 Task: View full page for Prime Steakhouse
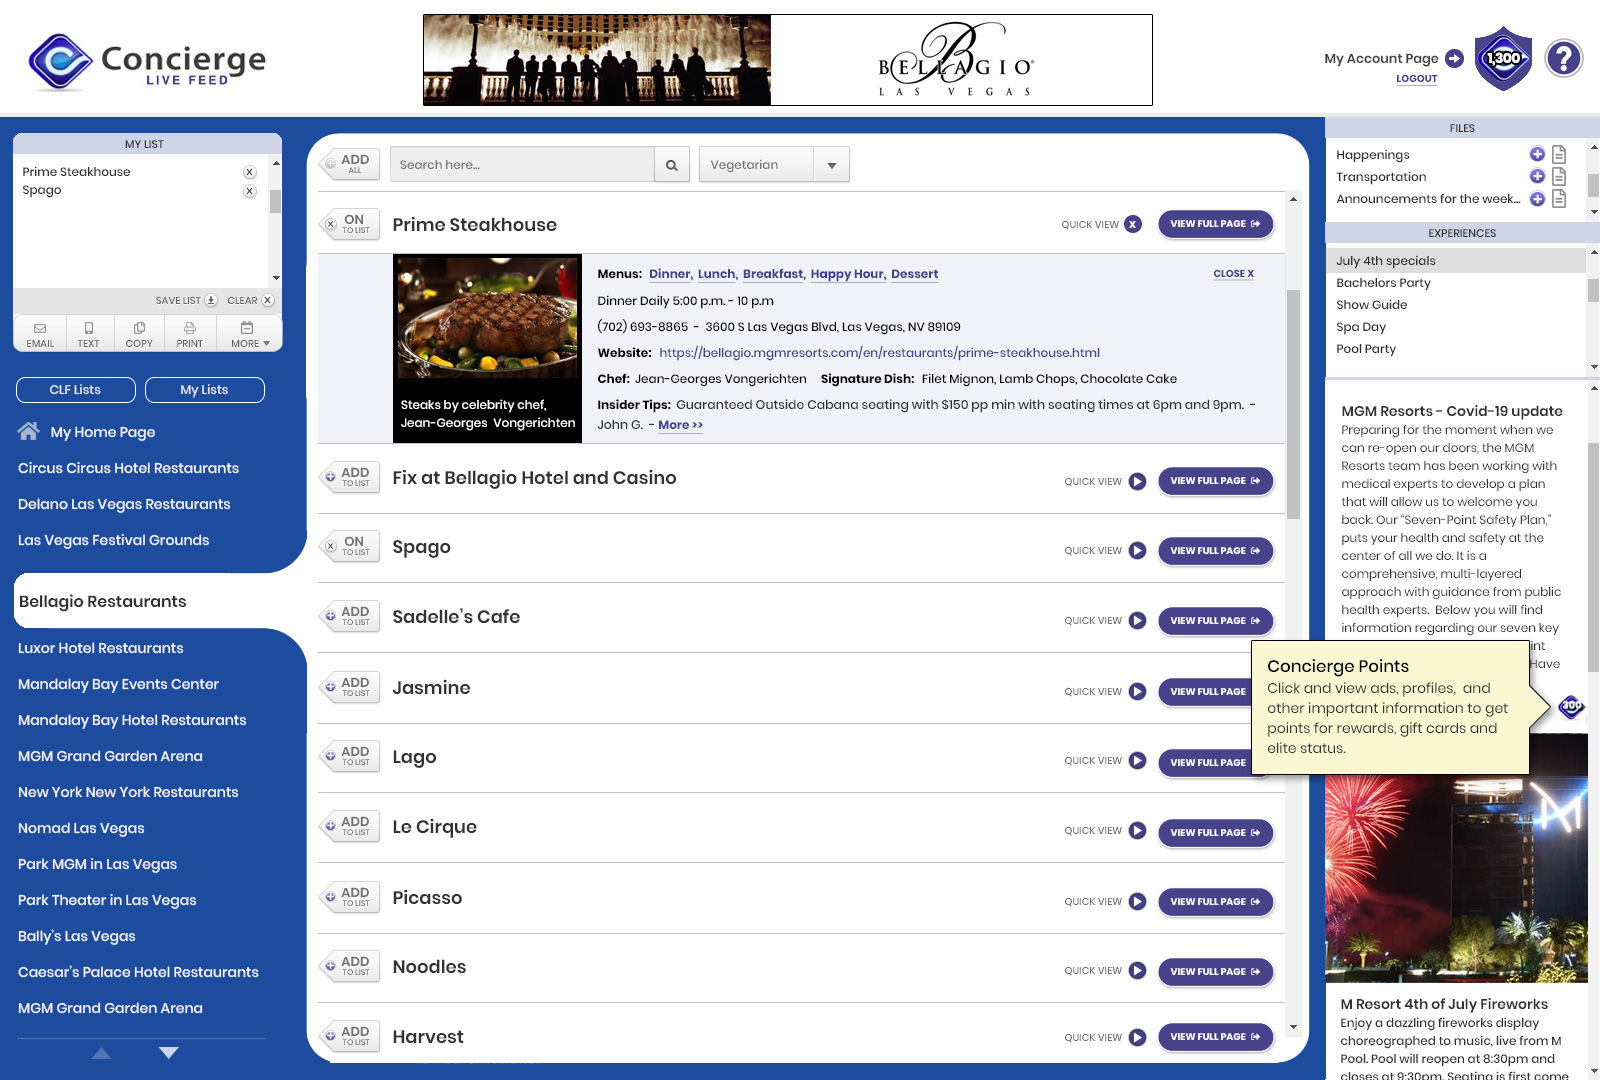[1215, 224]
